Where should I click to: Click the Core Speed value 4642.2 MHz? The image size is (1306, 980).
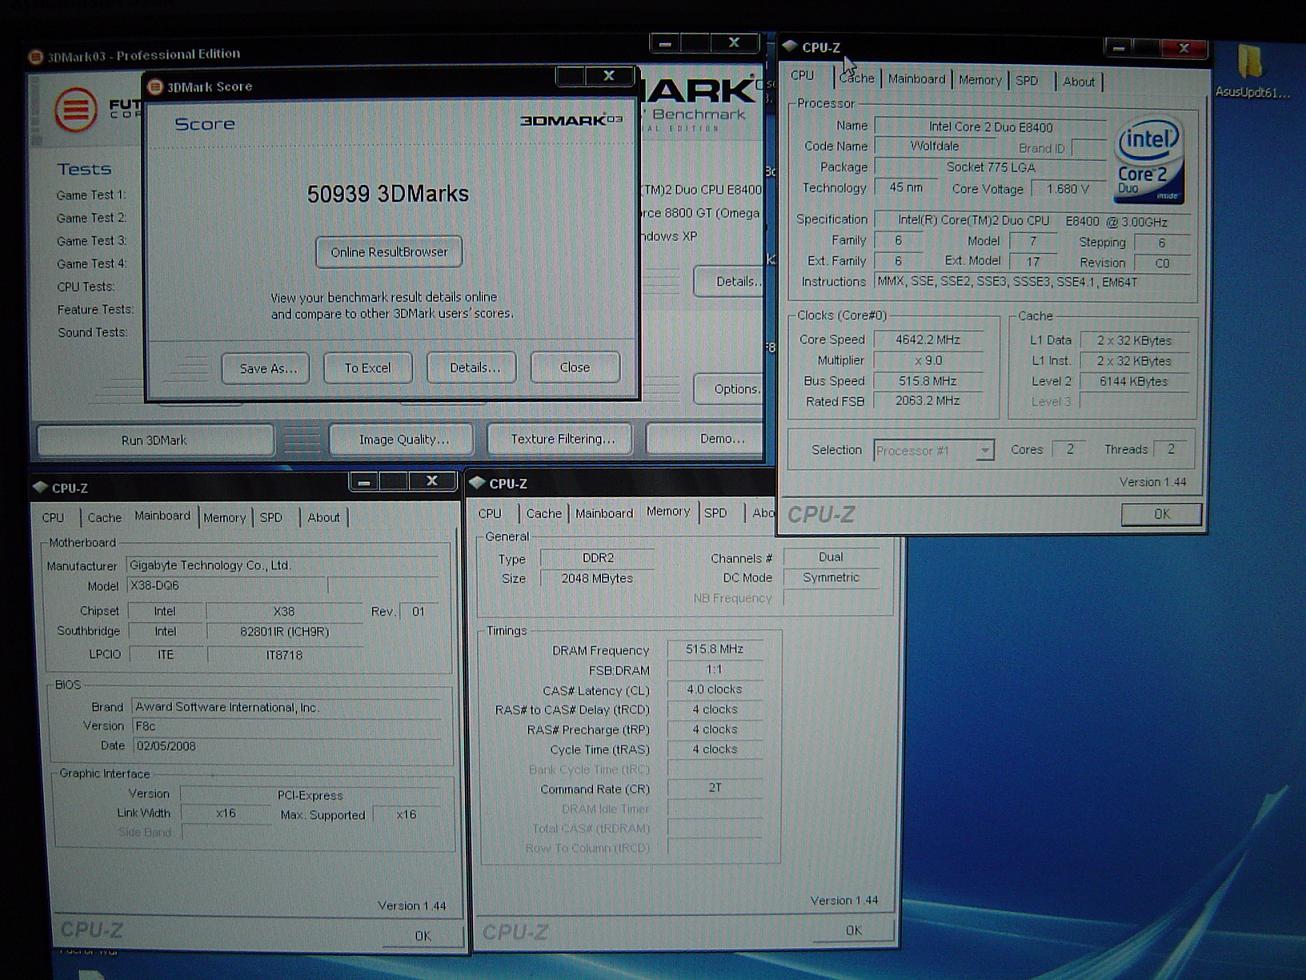pos(930,340)
